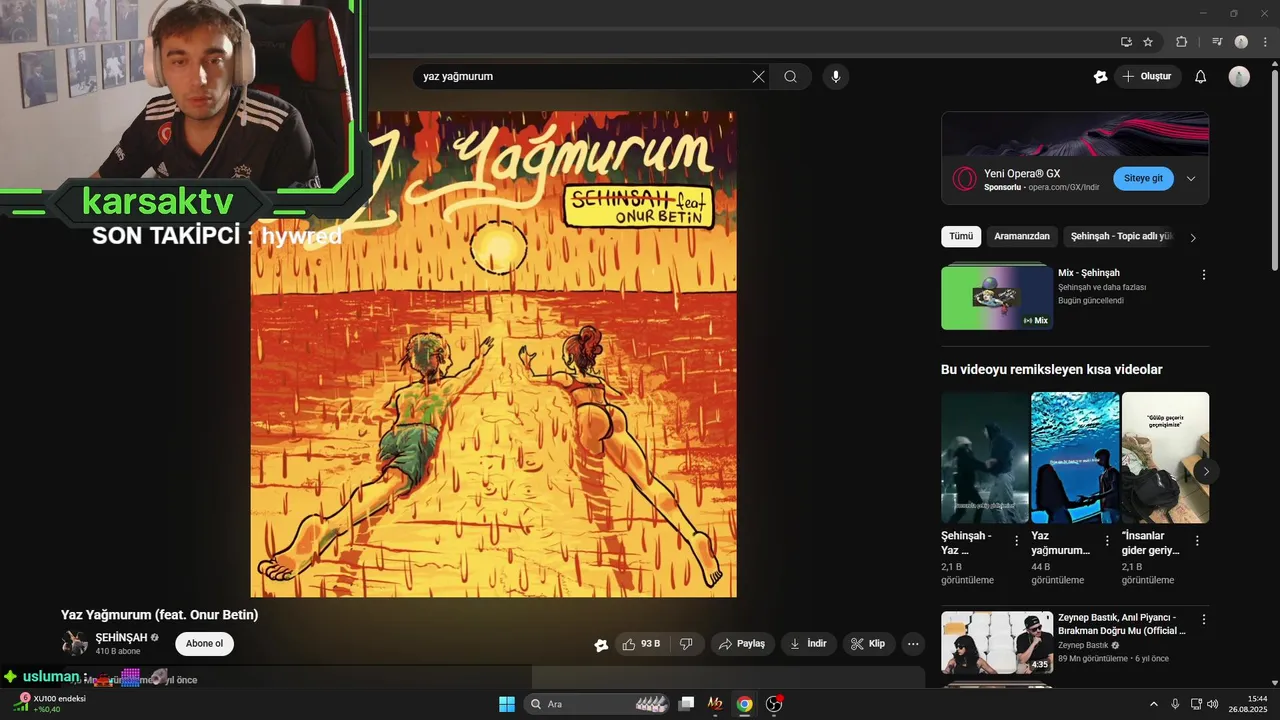Open Chrome extensions puzzle icon
Viewport: 1280px width, 720px height.
1181,42
